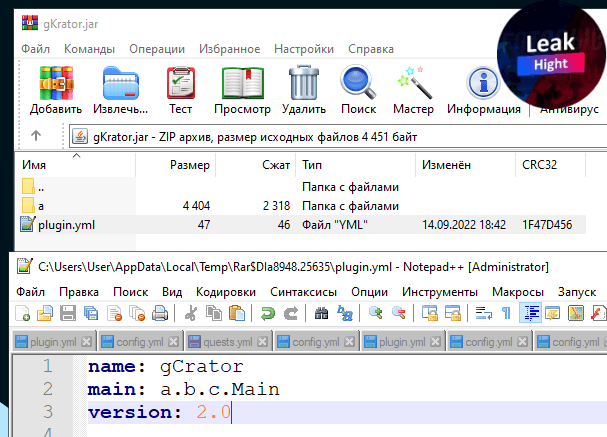Click the Open file folder icon in Notepad++
The image size is (607, 437).
[x=45, y=313]
